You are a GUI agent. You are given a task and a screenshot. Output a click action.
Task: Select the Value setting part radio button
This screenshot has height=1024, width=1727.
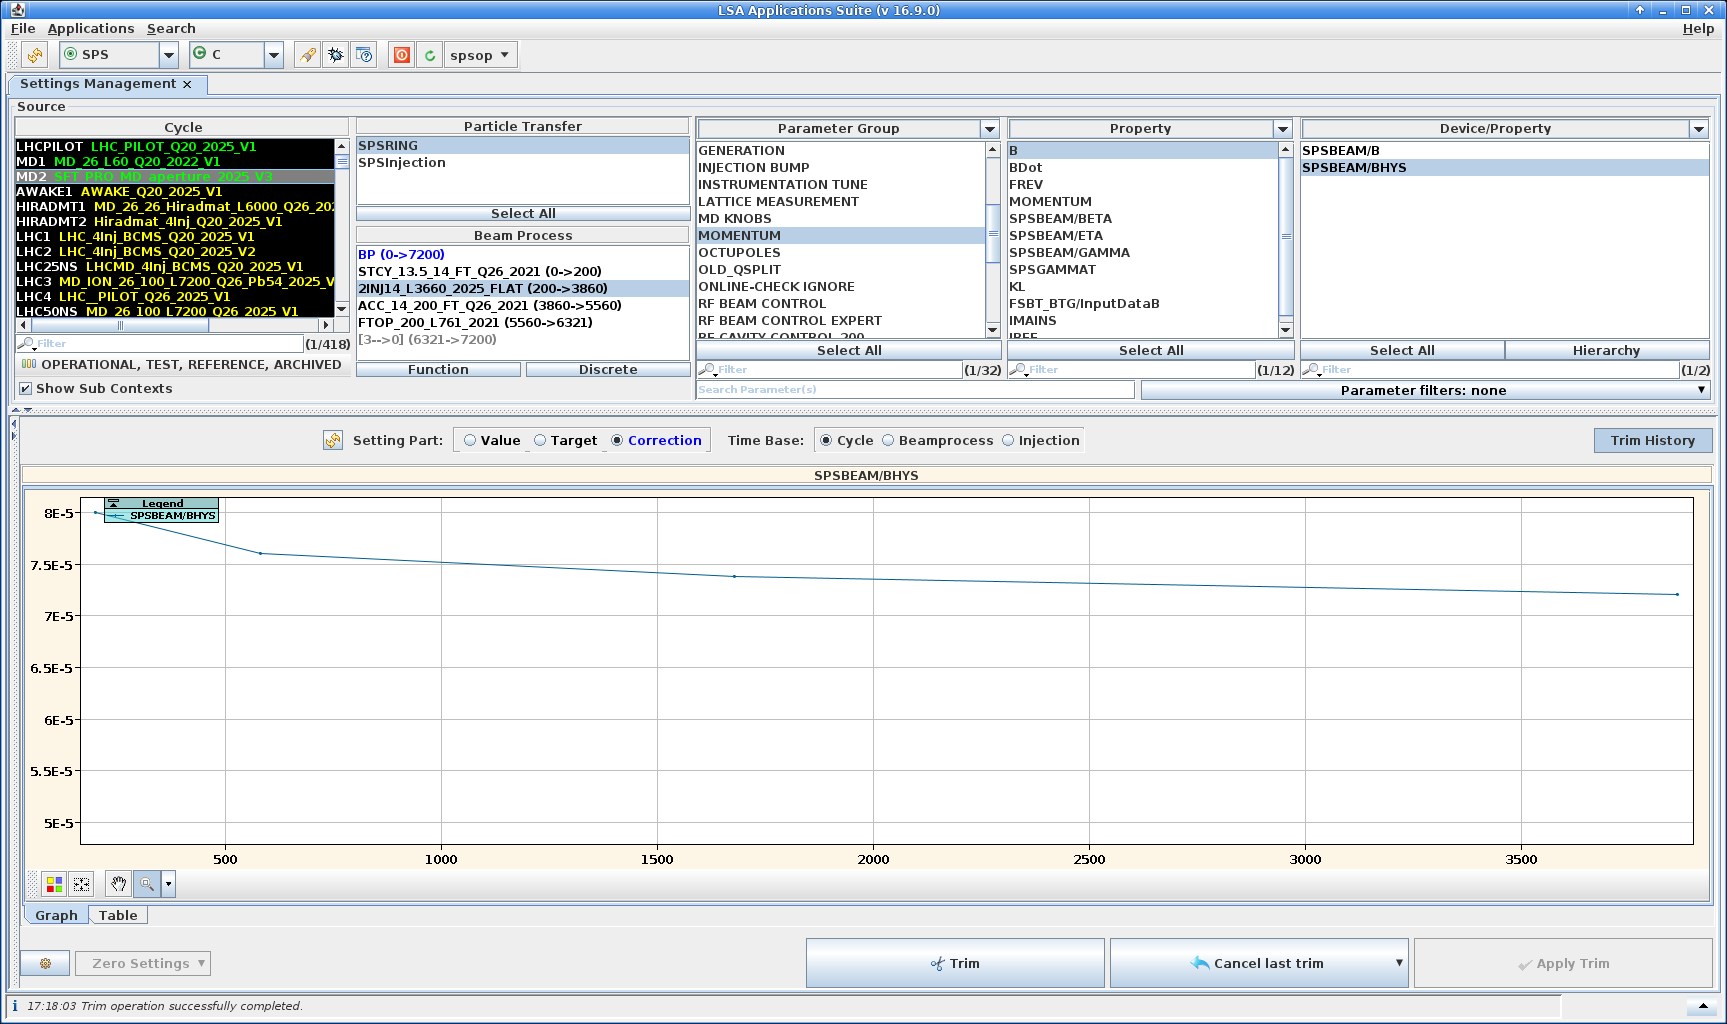click(470, 441)
